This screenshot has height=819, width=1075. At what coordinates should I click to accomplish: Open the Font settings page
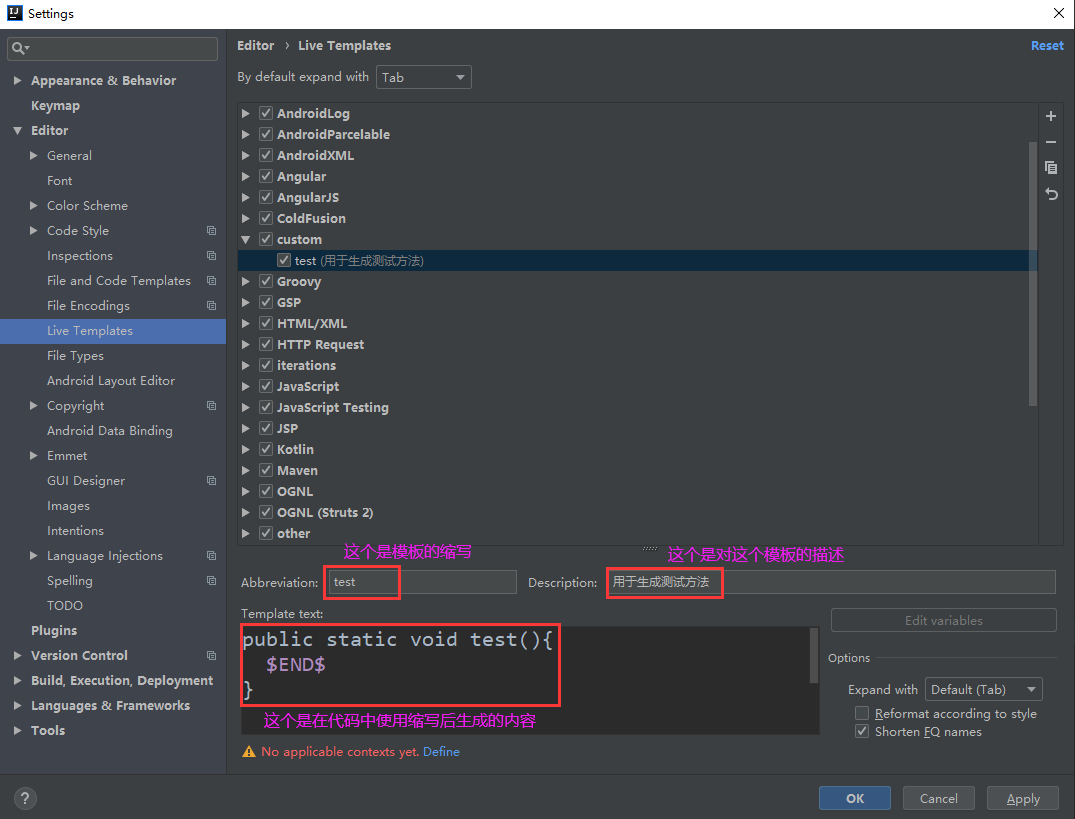click(x=60, y=181)
